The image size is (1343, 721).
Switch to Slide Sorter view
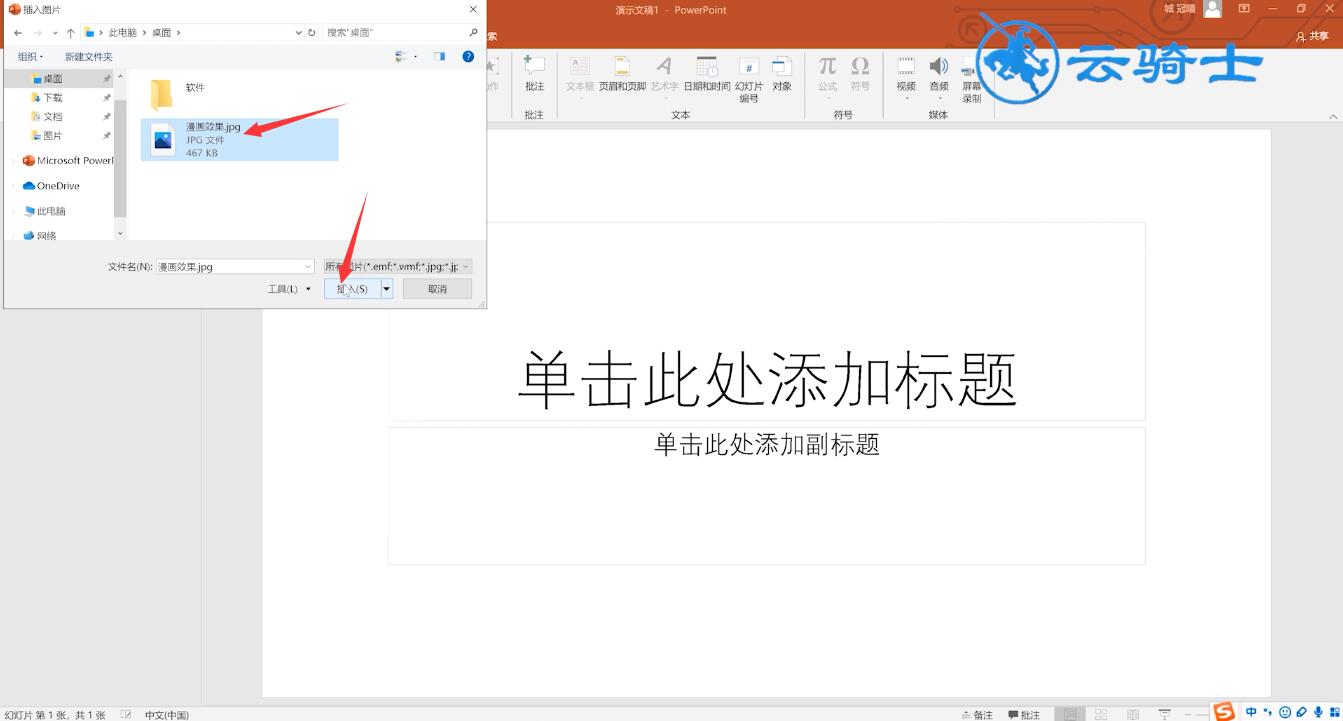pos(1101,714)
